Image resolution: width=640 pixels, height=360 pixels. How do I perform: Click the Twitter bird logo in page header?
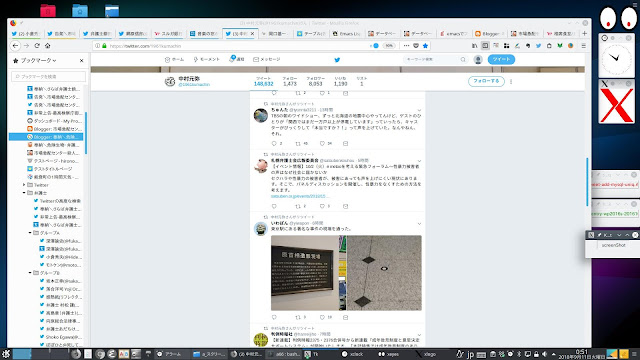[x=337, y=60]
